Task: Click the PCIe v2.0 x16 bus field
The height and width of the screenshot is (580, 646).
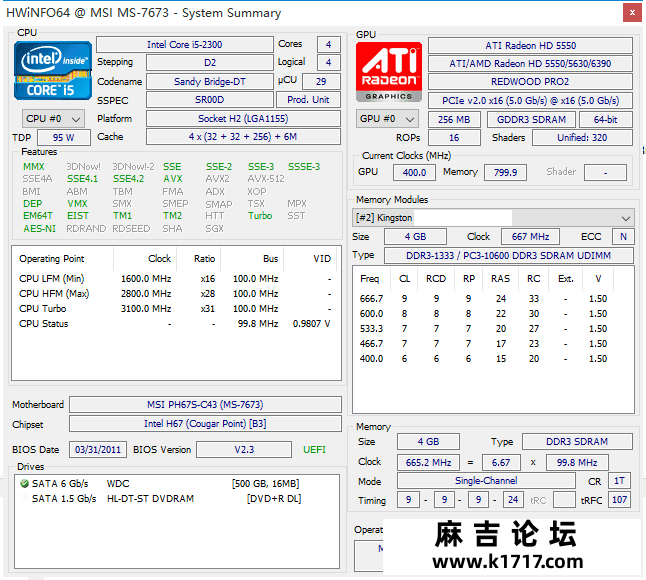Action: (x=530, y=101)
